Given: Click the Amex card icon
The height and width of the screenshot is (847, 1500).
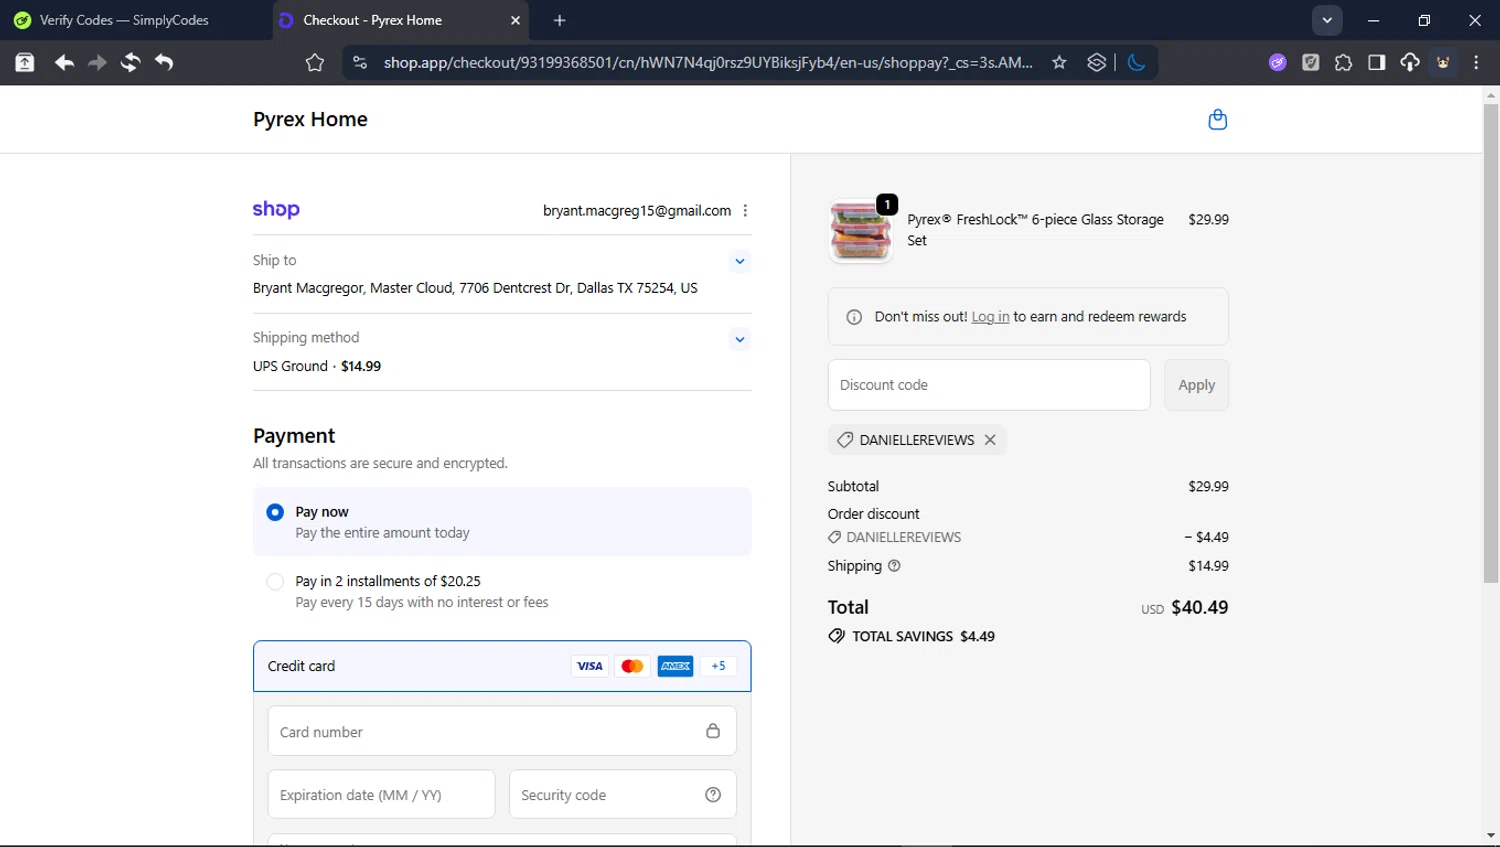Looking at the screenshot, I should click(675, 666).
